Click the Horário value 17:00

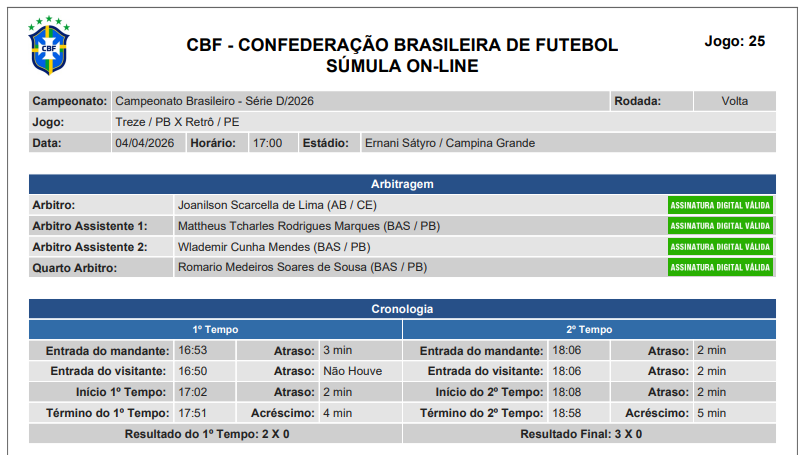click(267, 143)
